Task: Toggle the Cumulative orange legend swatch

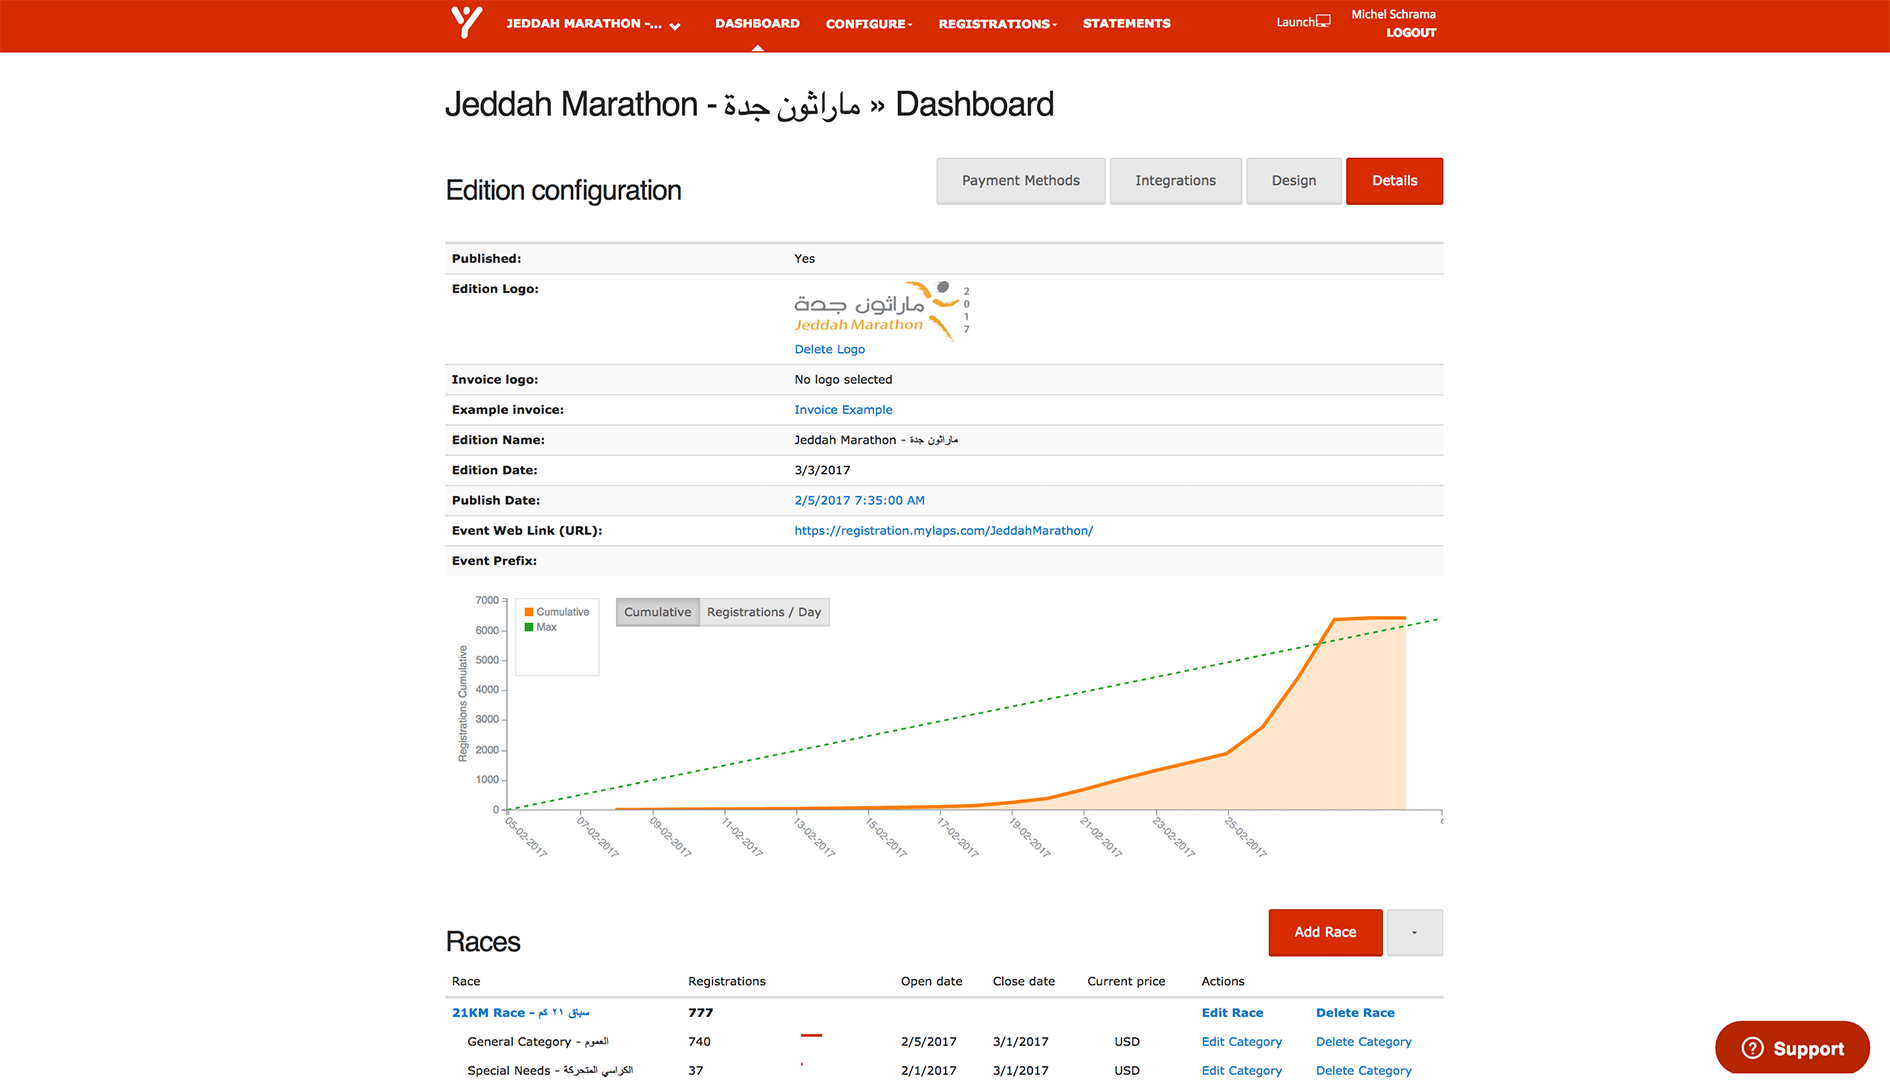Action: coord(529,612)
